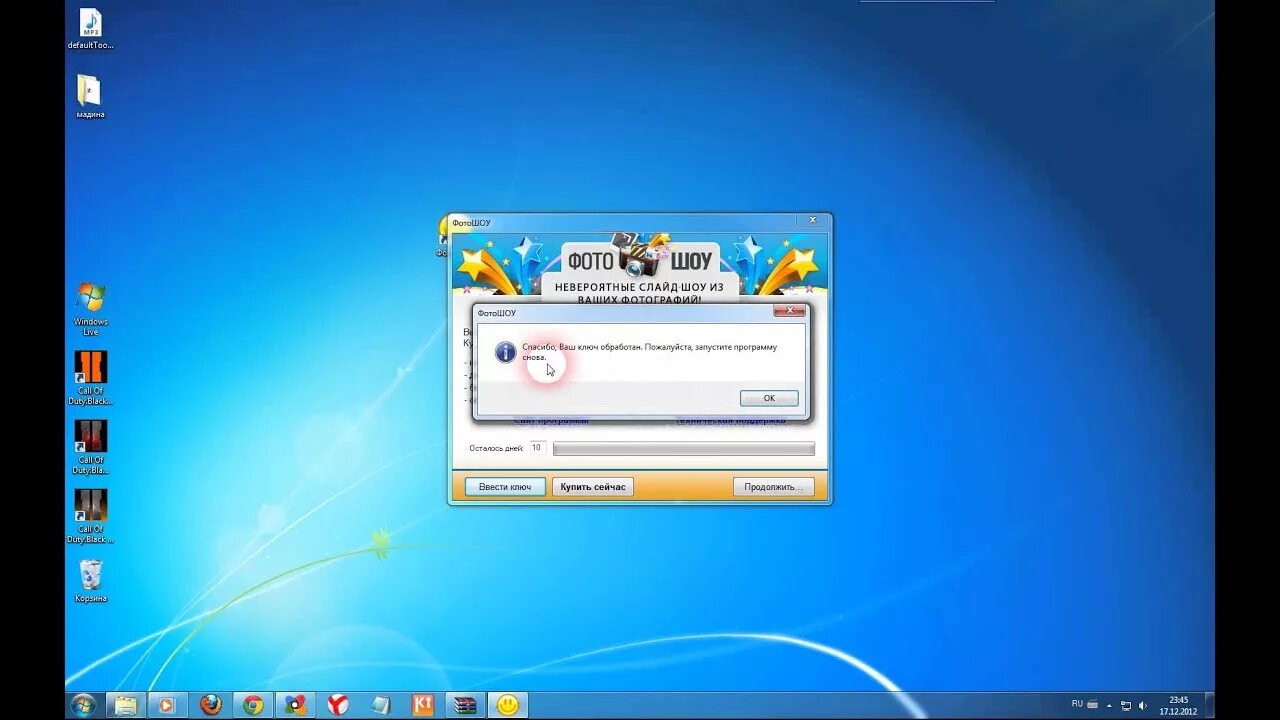Open second Call Of Duty shortcut
Viewport: 1280px width, 720px height.
pos(90,447)
